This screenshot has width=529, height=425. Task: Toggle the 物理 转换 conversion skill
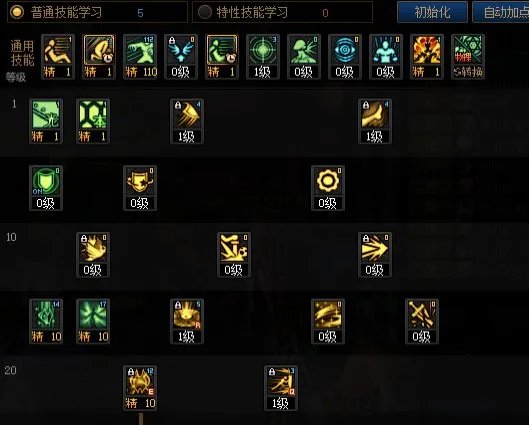[x=468, y=57]
